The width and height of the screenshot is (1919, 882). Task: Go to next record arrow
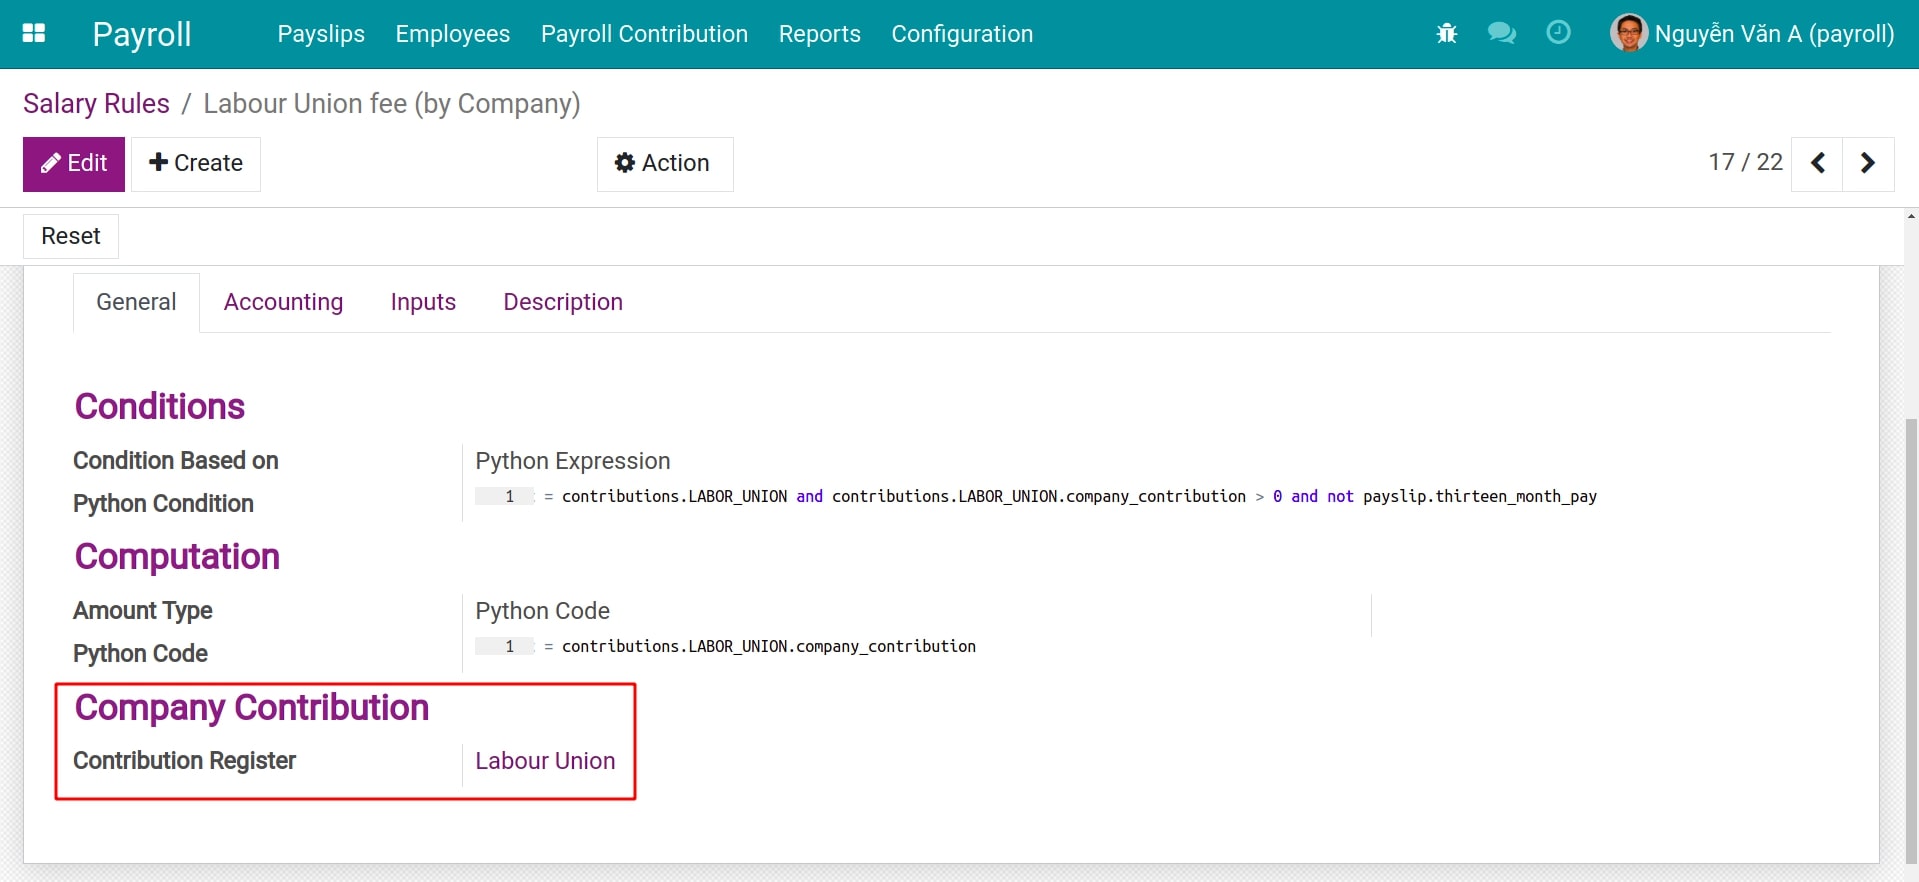pos(1867,163)
